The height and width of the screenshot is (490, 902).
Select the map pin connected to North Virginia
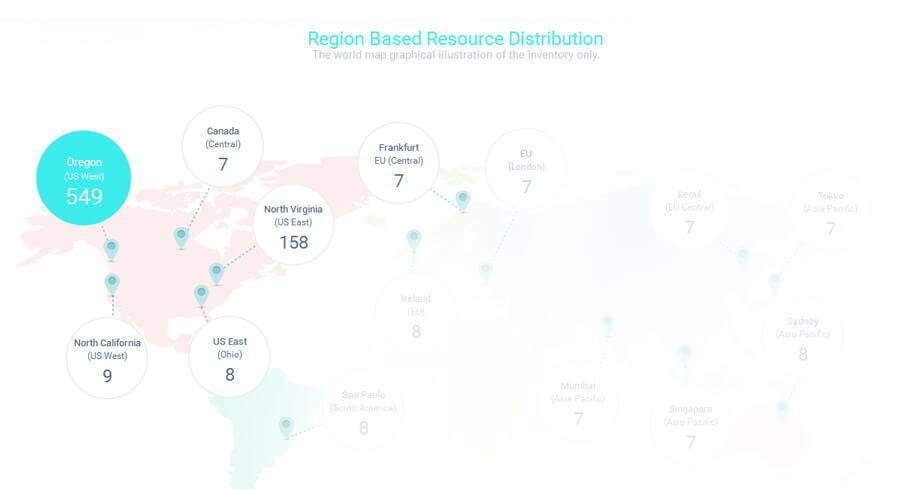click(216, 273)
